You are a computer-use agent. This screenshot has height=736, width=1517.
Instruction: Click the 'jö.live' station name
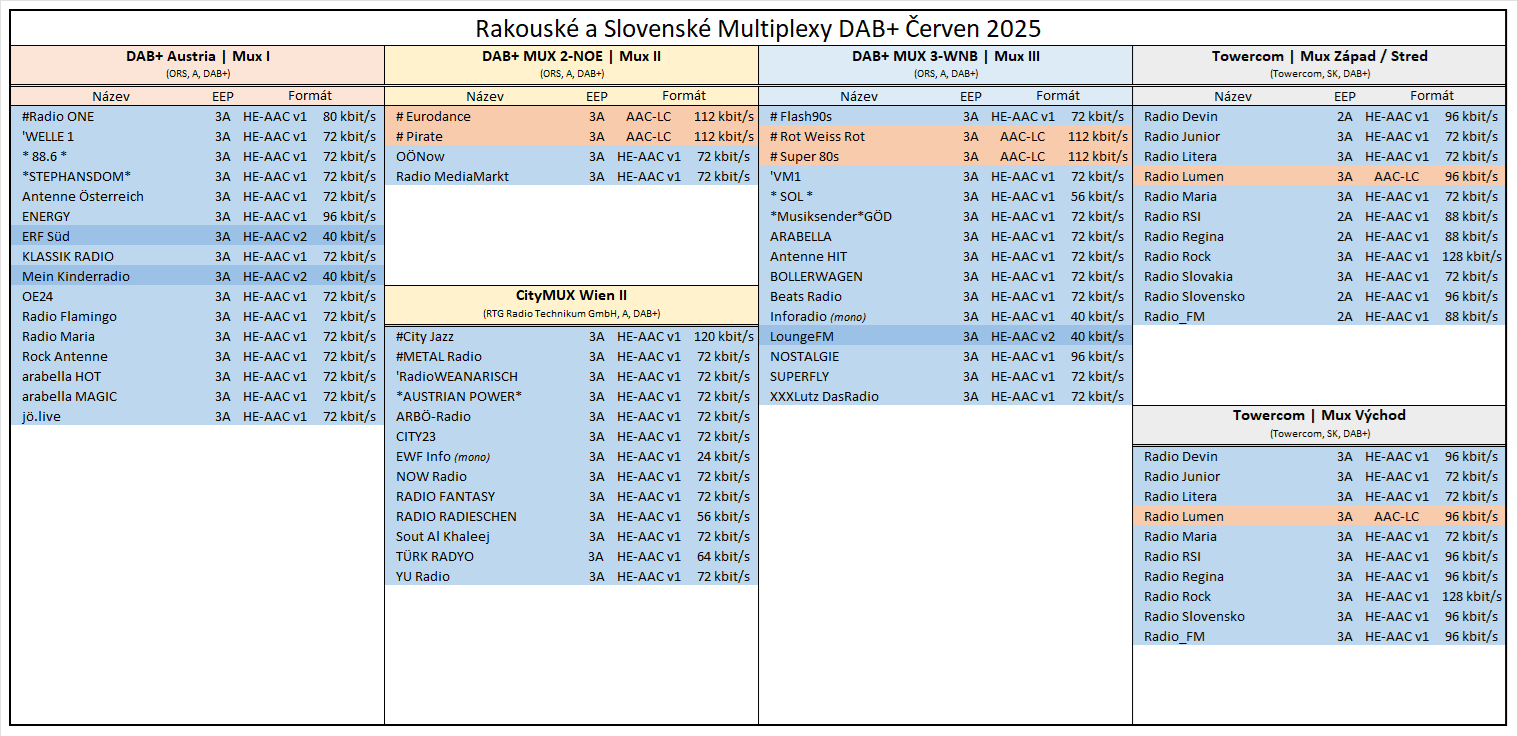(41, 416)
